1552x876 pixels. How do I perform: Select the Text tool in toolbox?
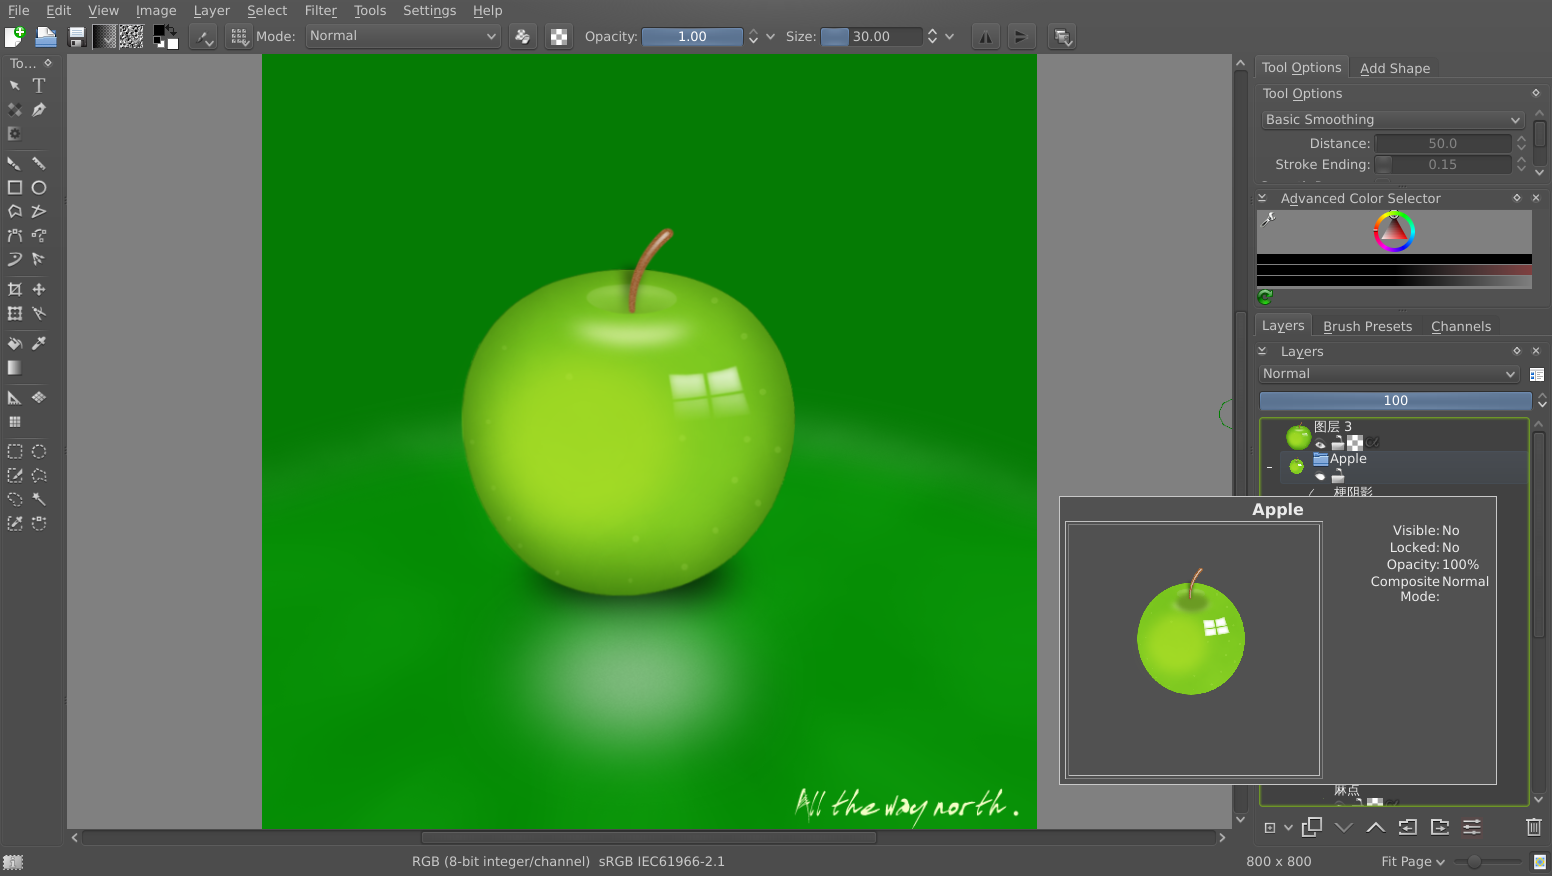(x=39, y=86)
